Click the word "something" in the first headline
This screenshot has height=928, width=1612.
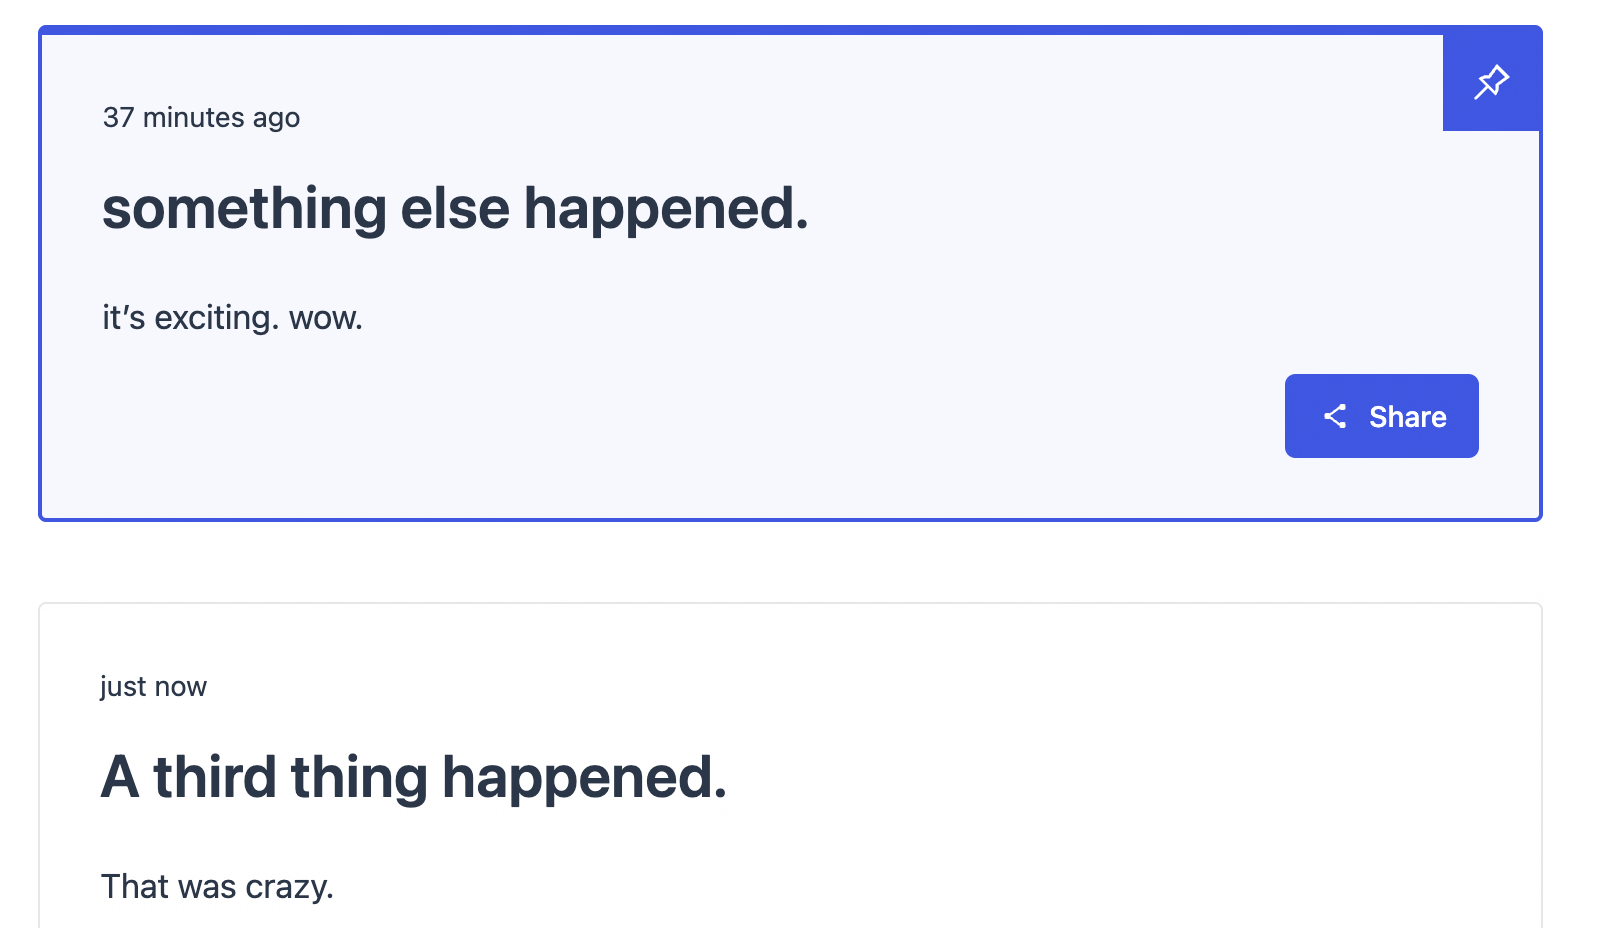(244, 209)
